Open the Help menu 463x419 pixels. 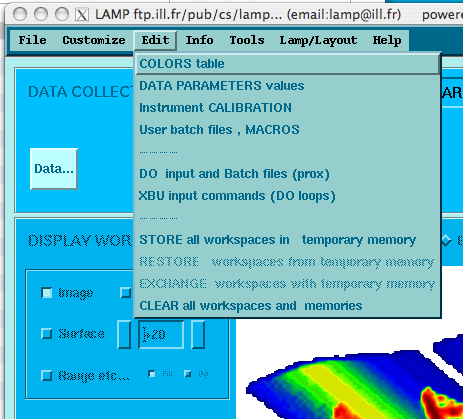click(387, 40)
